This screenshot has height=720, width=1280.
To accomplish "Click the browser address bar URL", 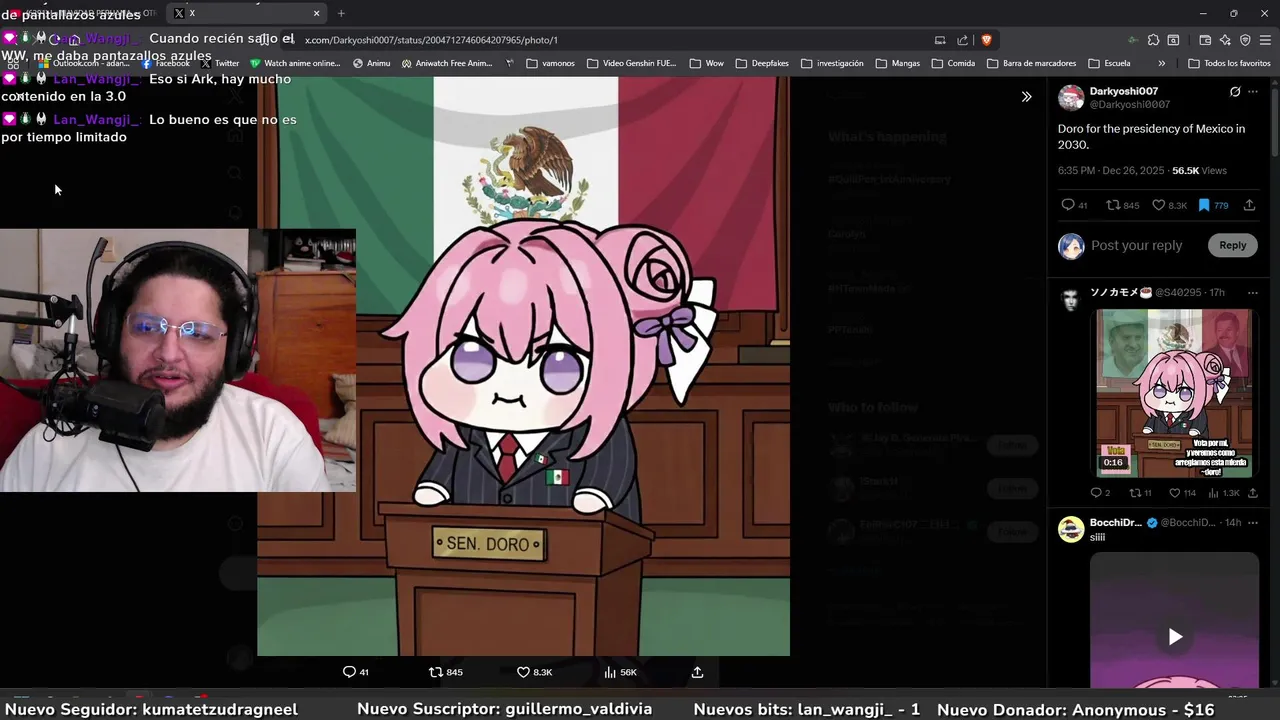I will [x=431, y=40].
